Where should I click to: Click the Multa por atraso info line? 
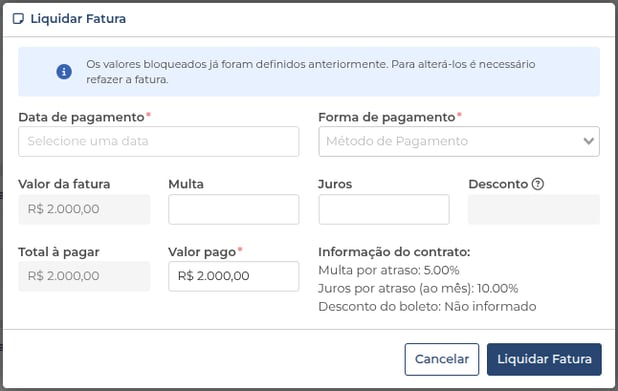pos(389,270)
